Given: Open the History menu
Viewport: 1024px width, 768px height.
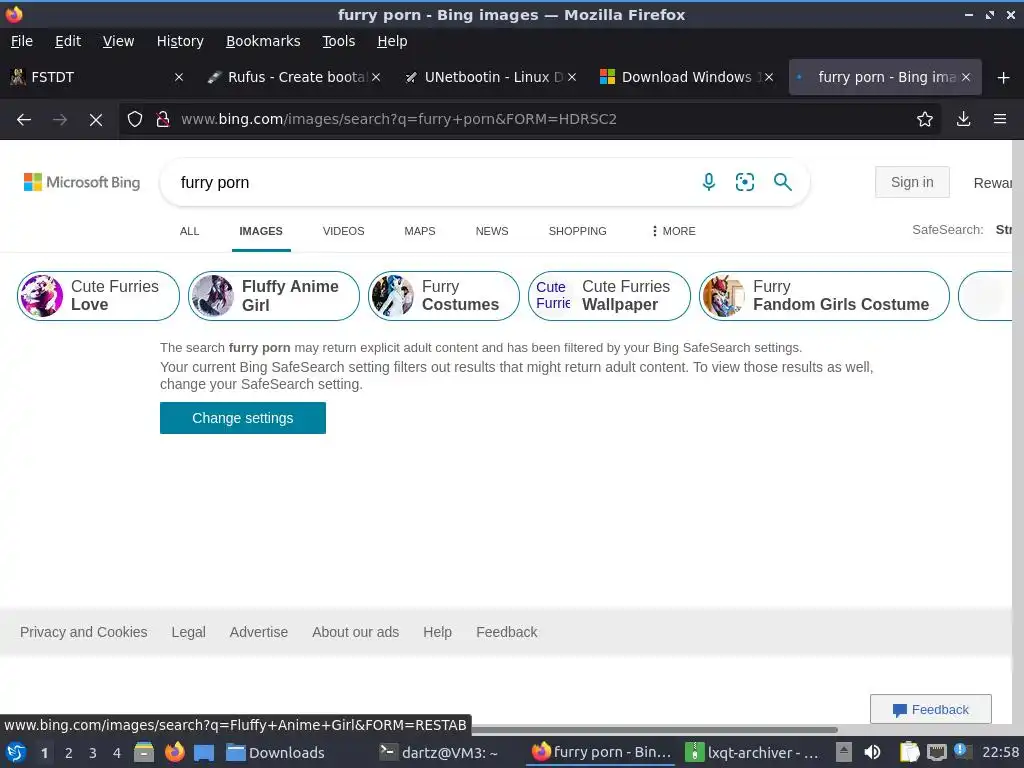Looking at the screenshot, I should click(180, 41).
